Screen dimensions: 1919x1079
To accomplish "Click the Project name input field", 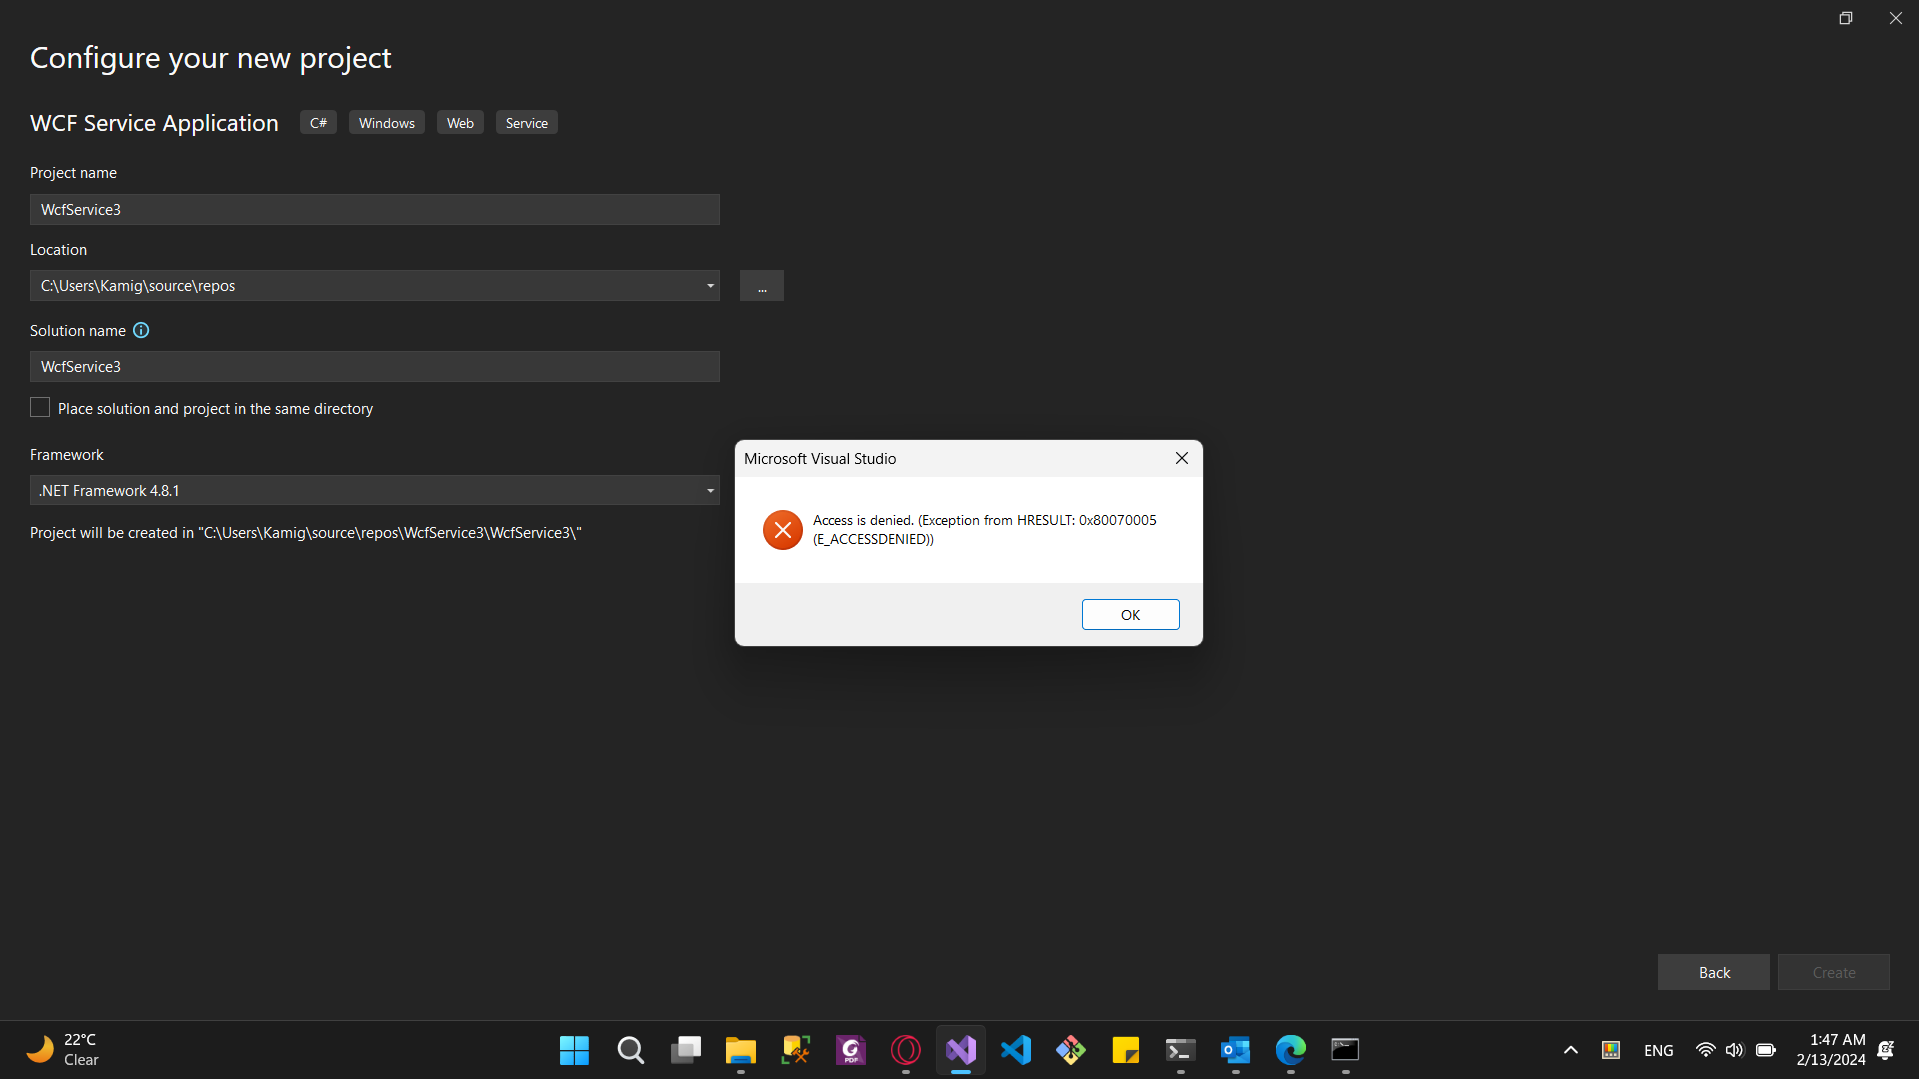I will (375, 209).
